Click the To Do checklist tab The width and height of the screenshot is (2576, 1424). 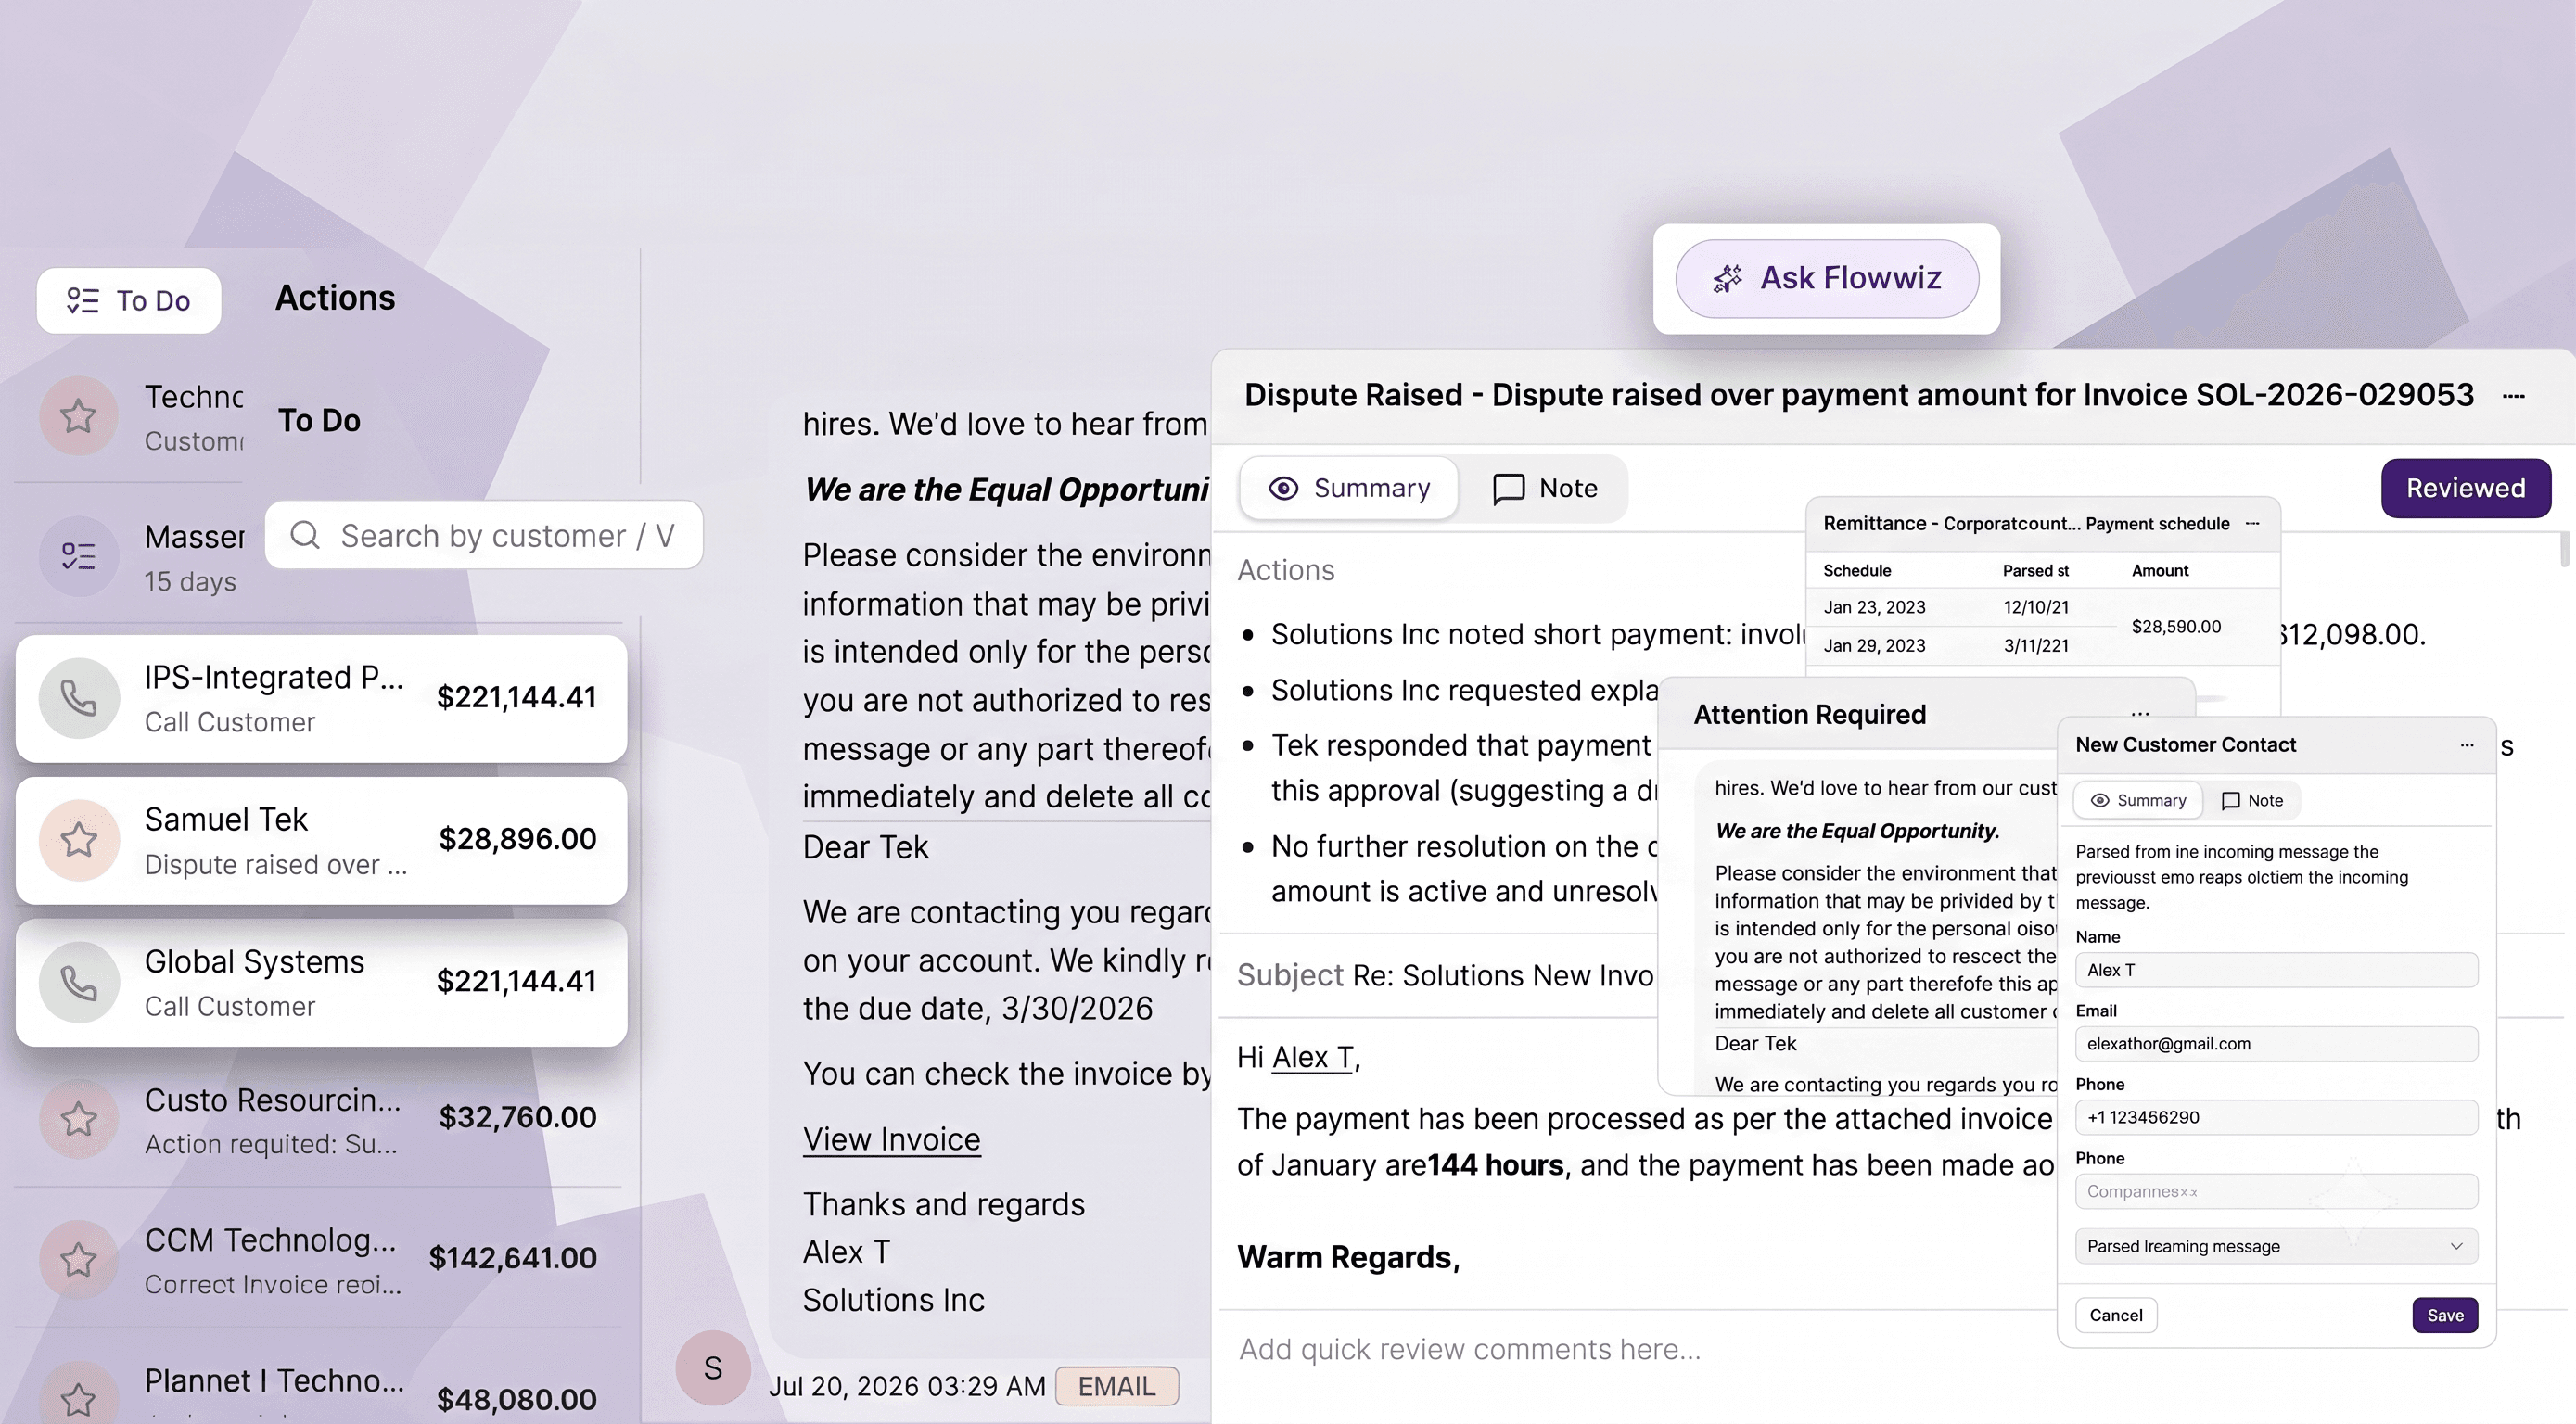coord(128,300)
